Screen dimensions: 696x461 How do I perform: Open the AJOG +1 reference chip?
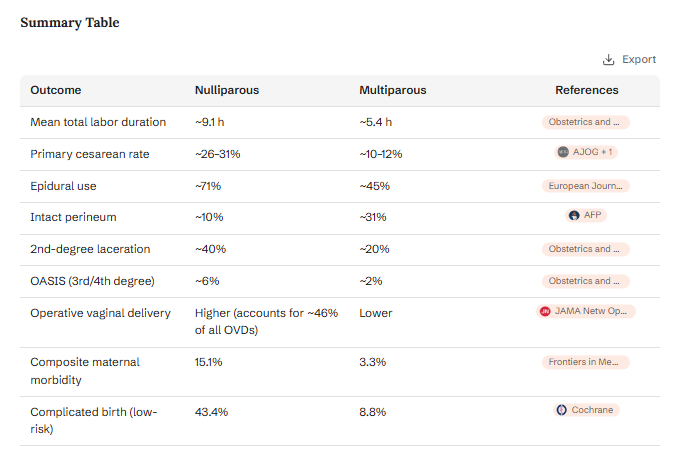click(x=585, y=152)
